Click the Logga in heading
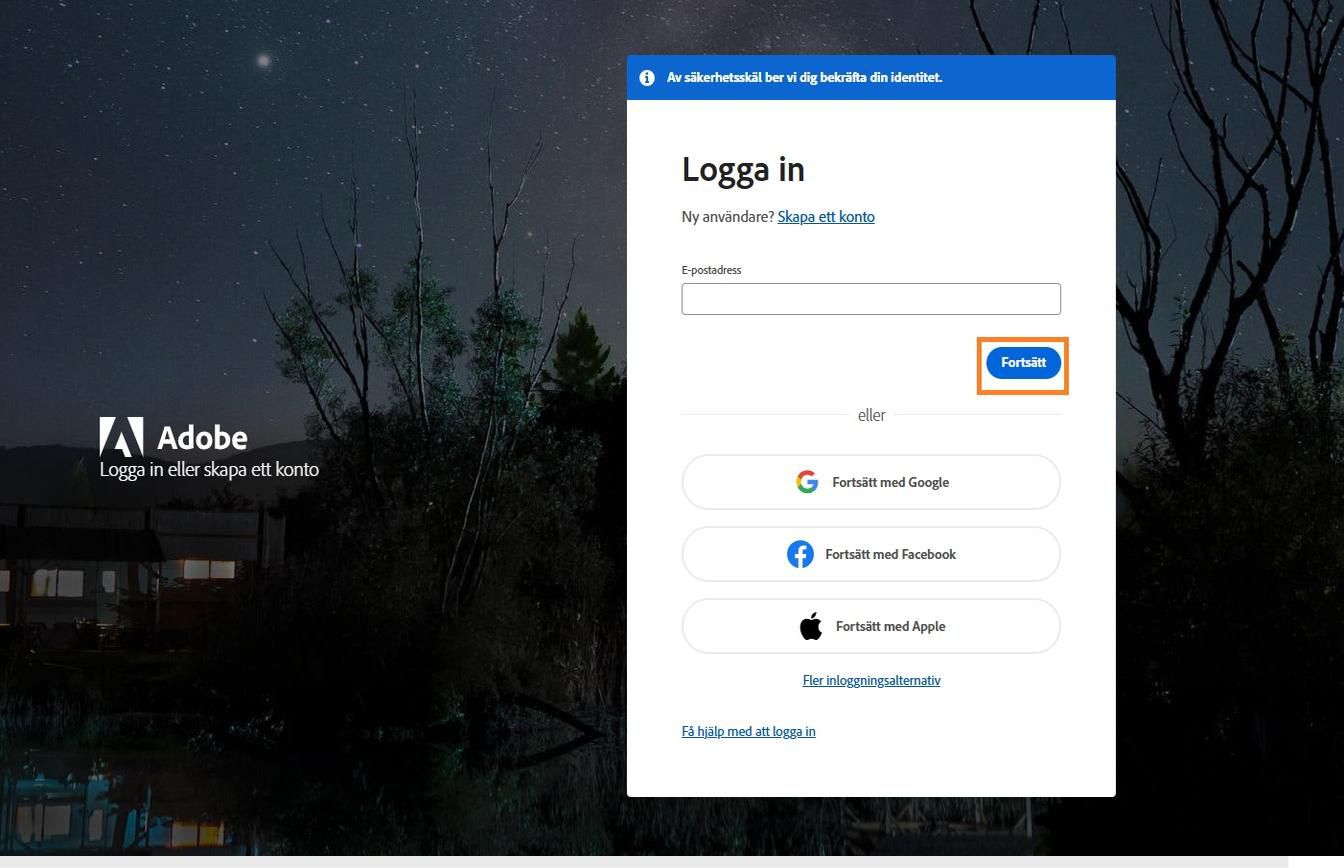1344x868 pixels. 743,170
